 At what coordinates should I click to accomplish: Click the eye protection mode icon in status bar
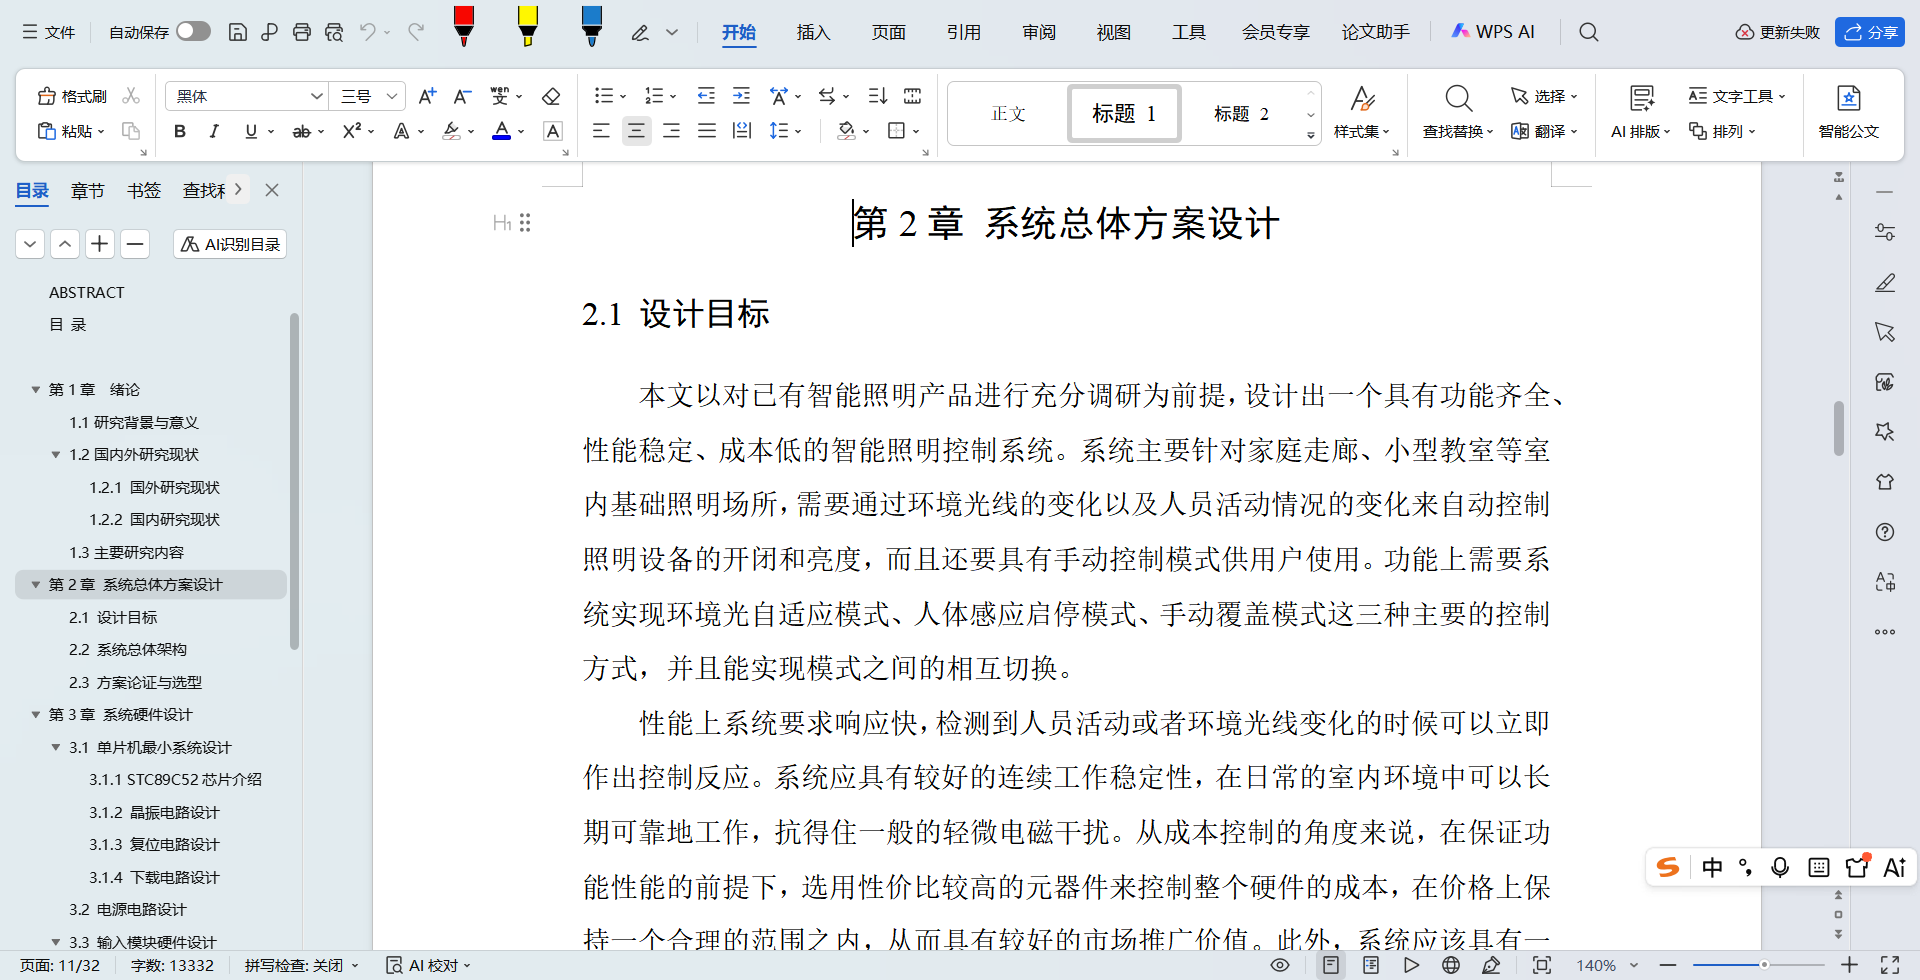(1280, 965)
